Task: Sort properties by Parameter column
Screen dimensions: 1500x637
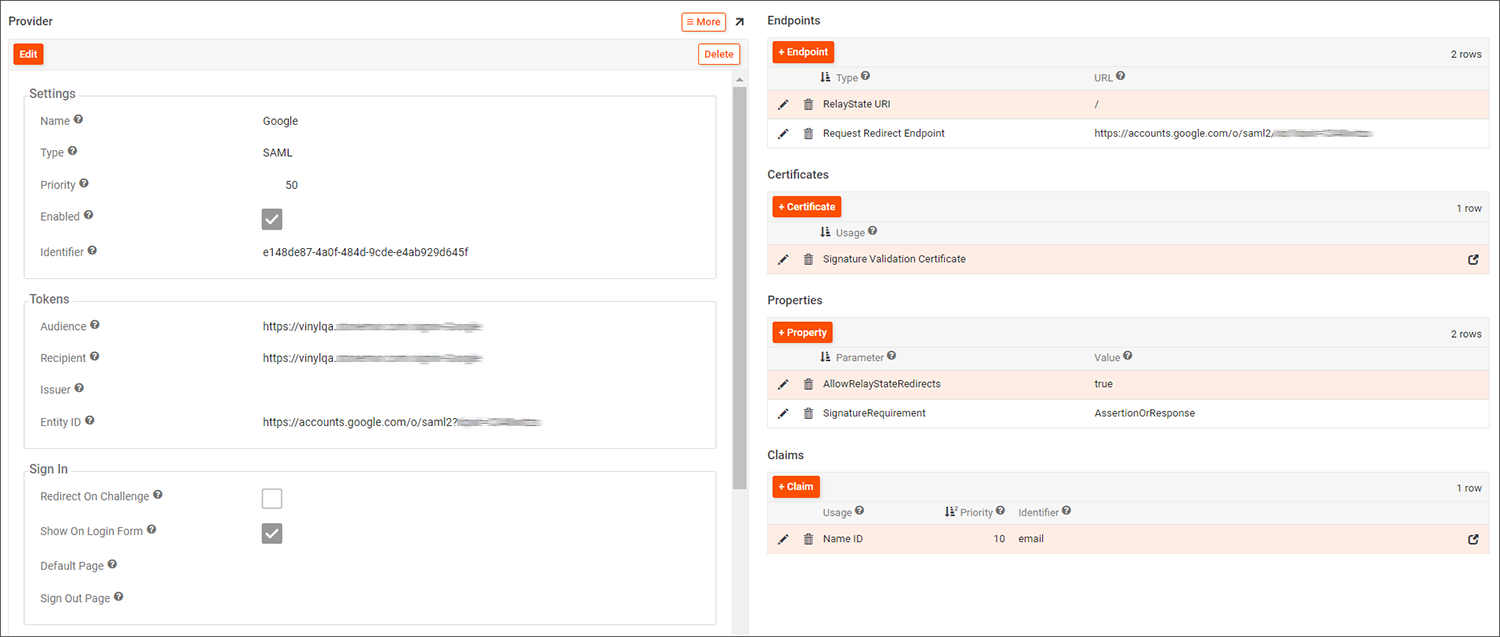Action: 858,357
